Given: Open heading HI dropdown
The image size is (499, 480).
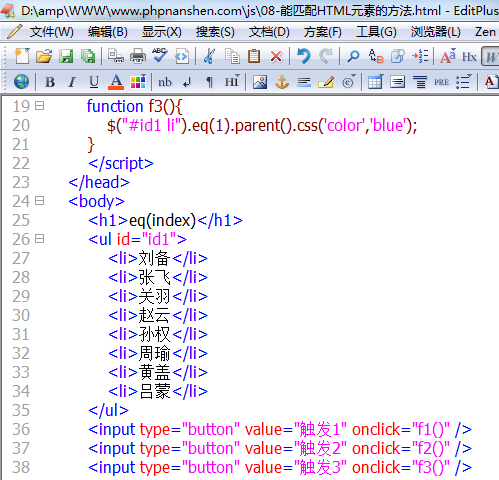Looking at the screenshot, I should pos(232,82).
